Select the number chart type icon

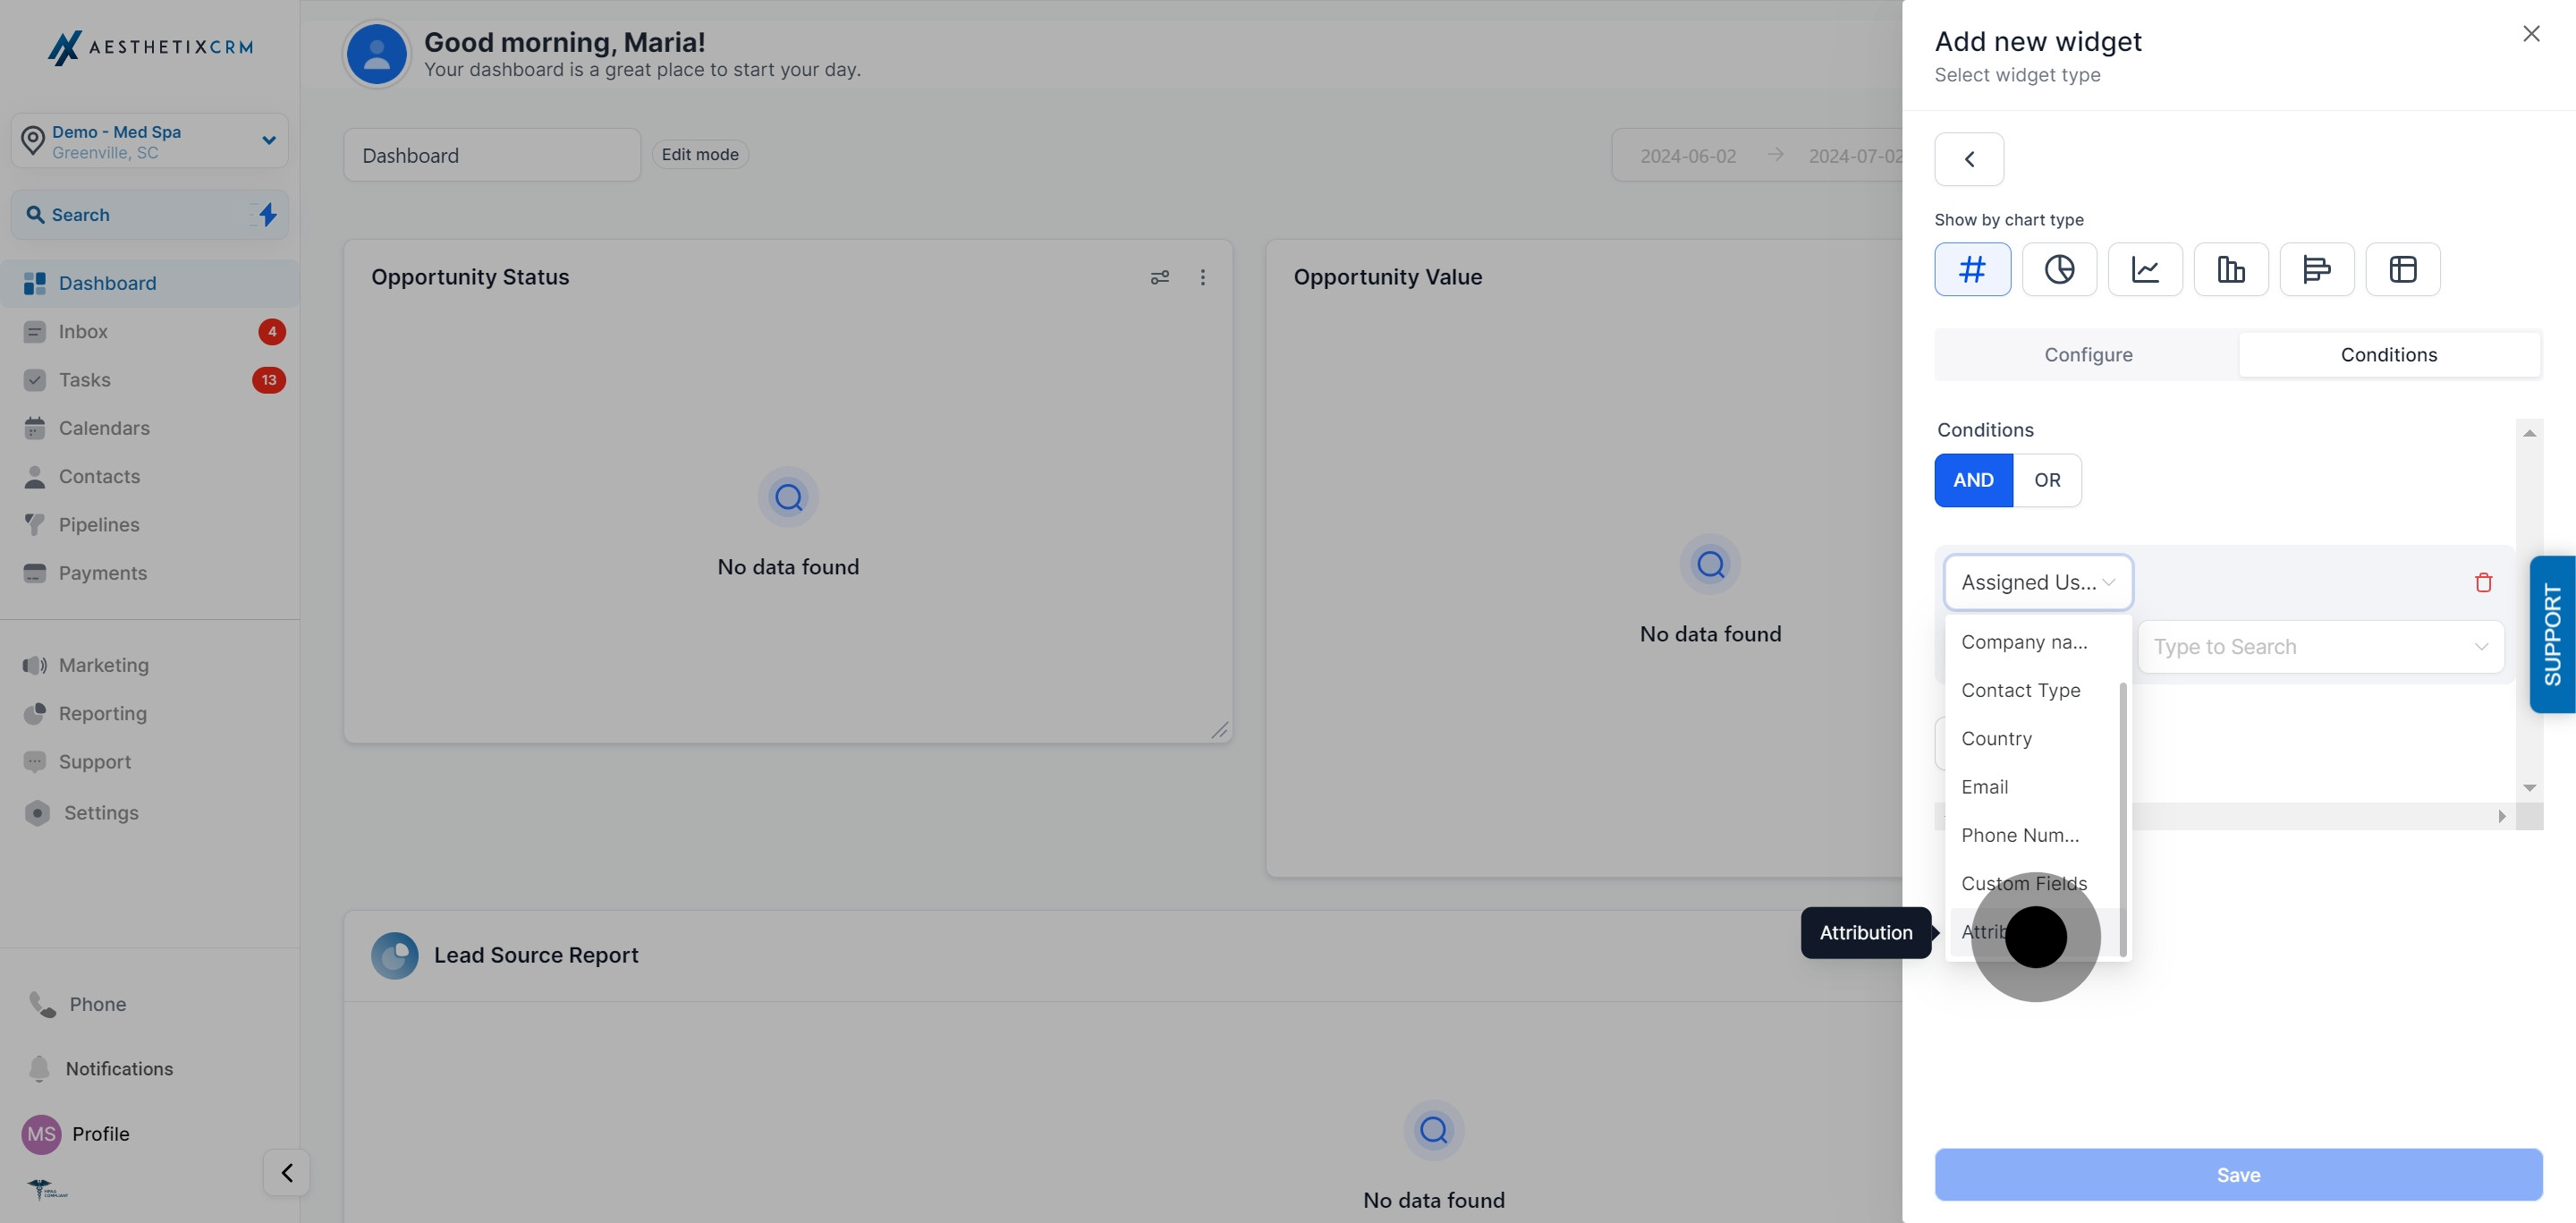[1972, 269]
